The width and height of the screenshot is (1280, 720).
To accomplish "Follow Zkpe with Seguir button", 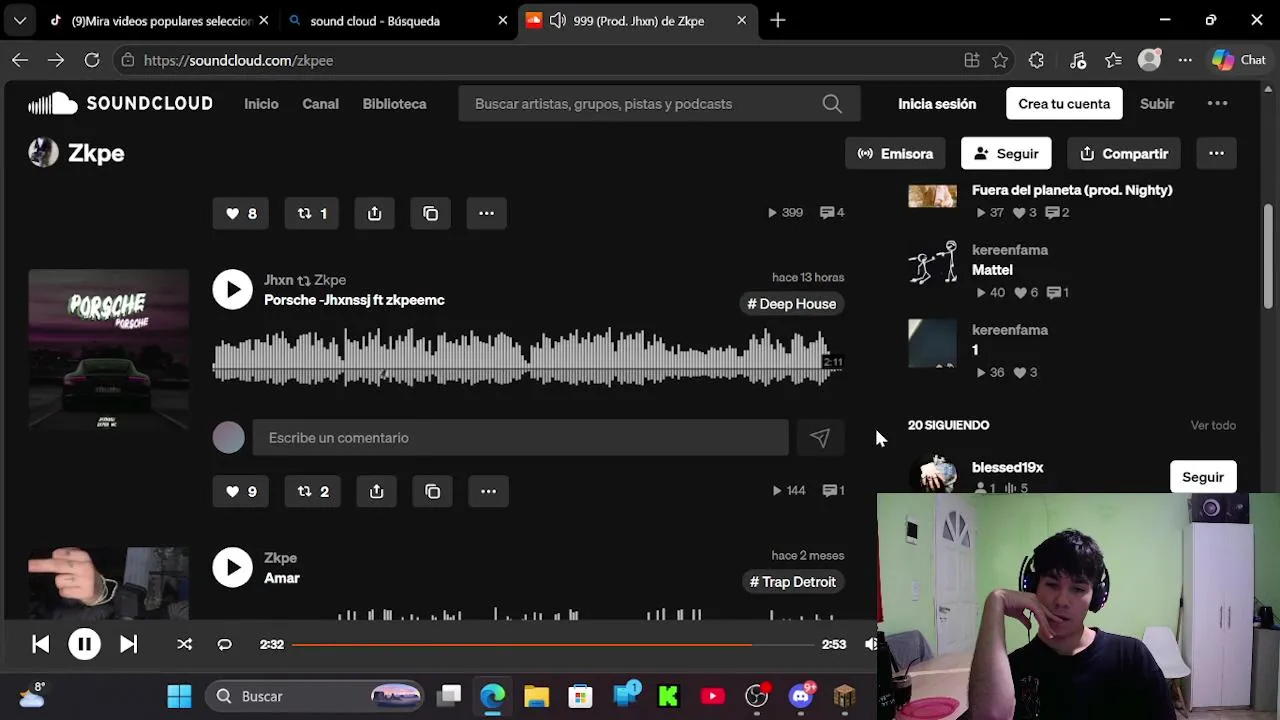I will click(x=1006, y=153).
